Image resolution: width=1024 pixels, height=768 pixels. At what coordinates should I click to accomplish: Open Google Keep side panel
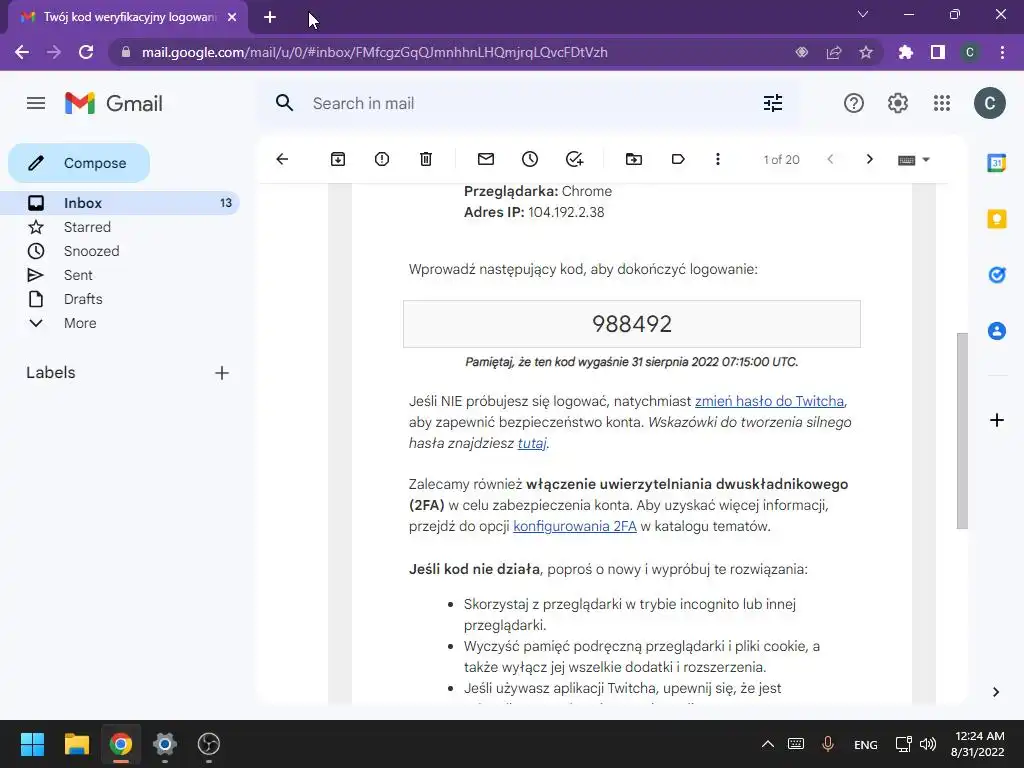coord(997,219)
